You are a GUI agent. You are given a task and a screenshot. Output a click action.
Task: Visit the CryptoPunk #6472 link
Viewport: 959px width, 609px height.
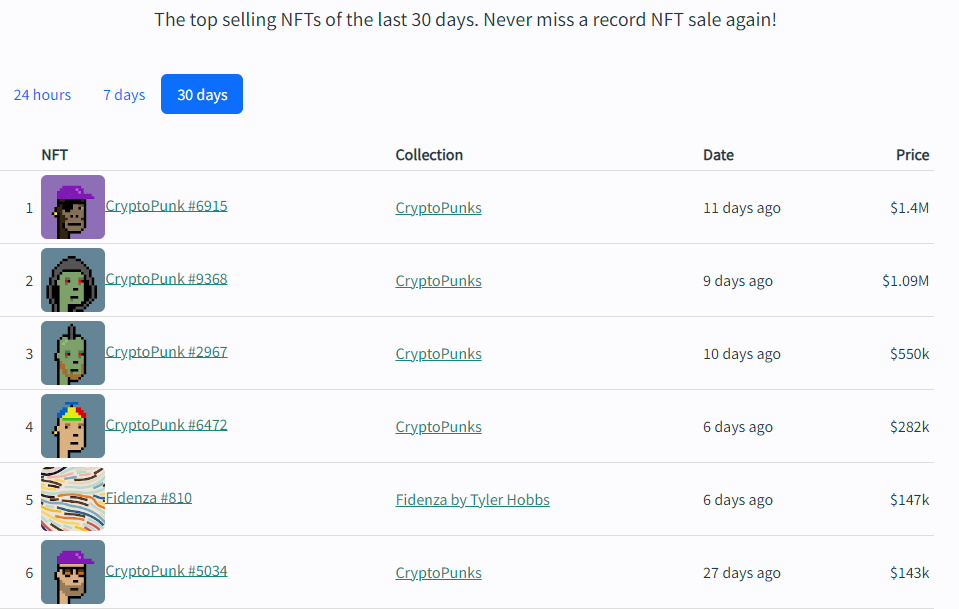tap(166, 425)
